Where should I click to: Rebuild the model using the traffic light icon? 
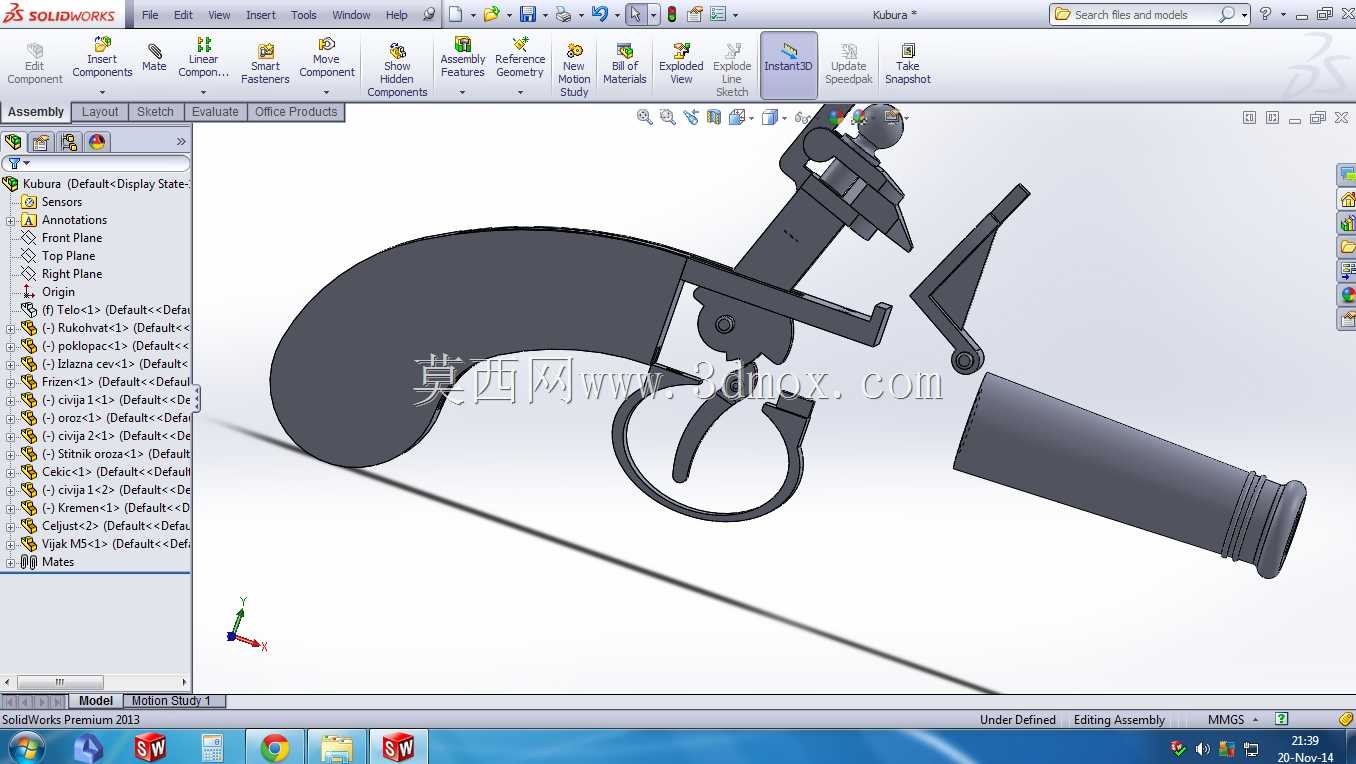[x=671, y=14]
